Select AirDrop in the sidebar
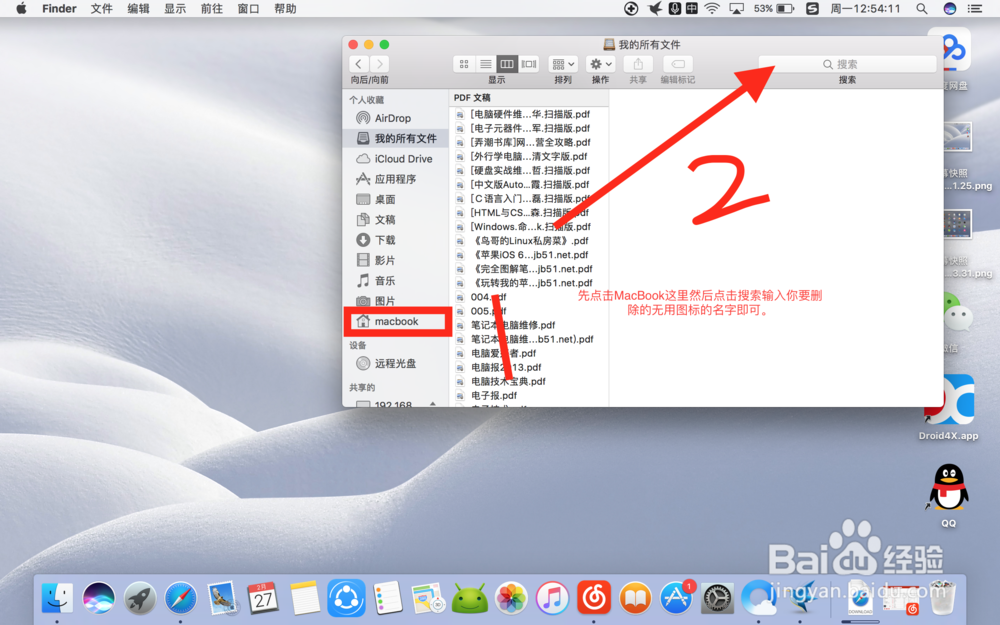This screenshot has width=1000, height=625. 395,118
